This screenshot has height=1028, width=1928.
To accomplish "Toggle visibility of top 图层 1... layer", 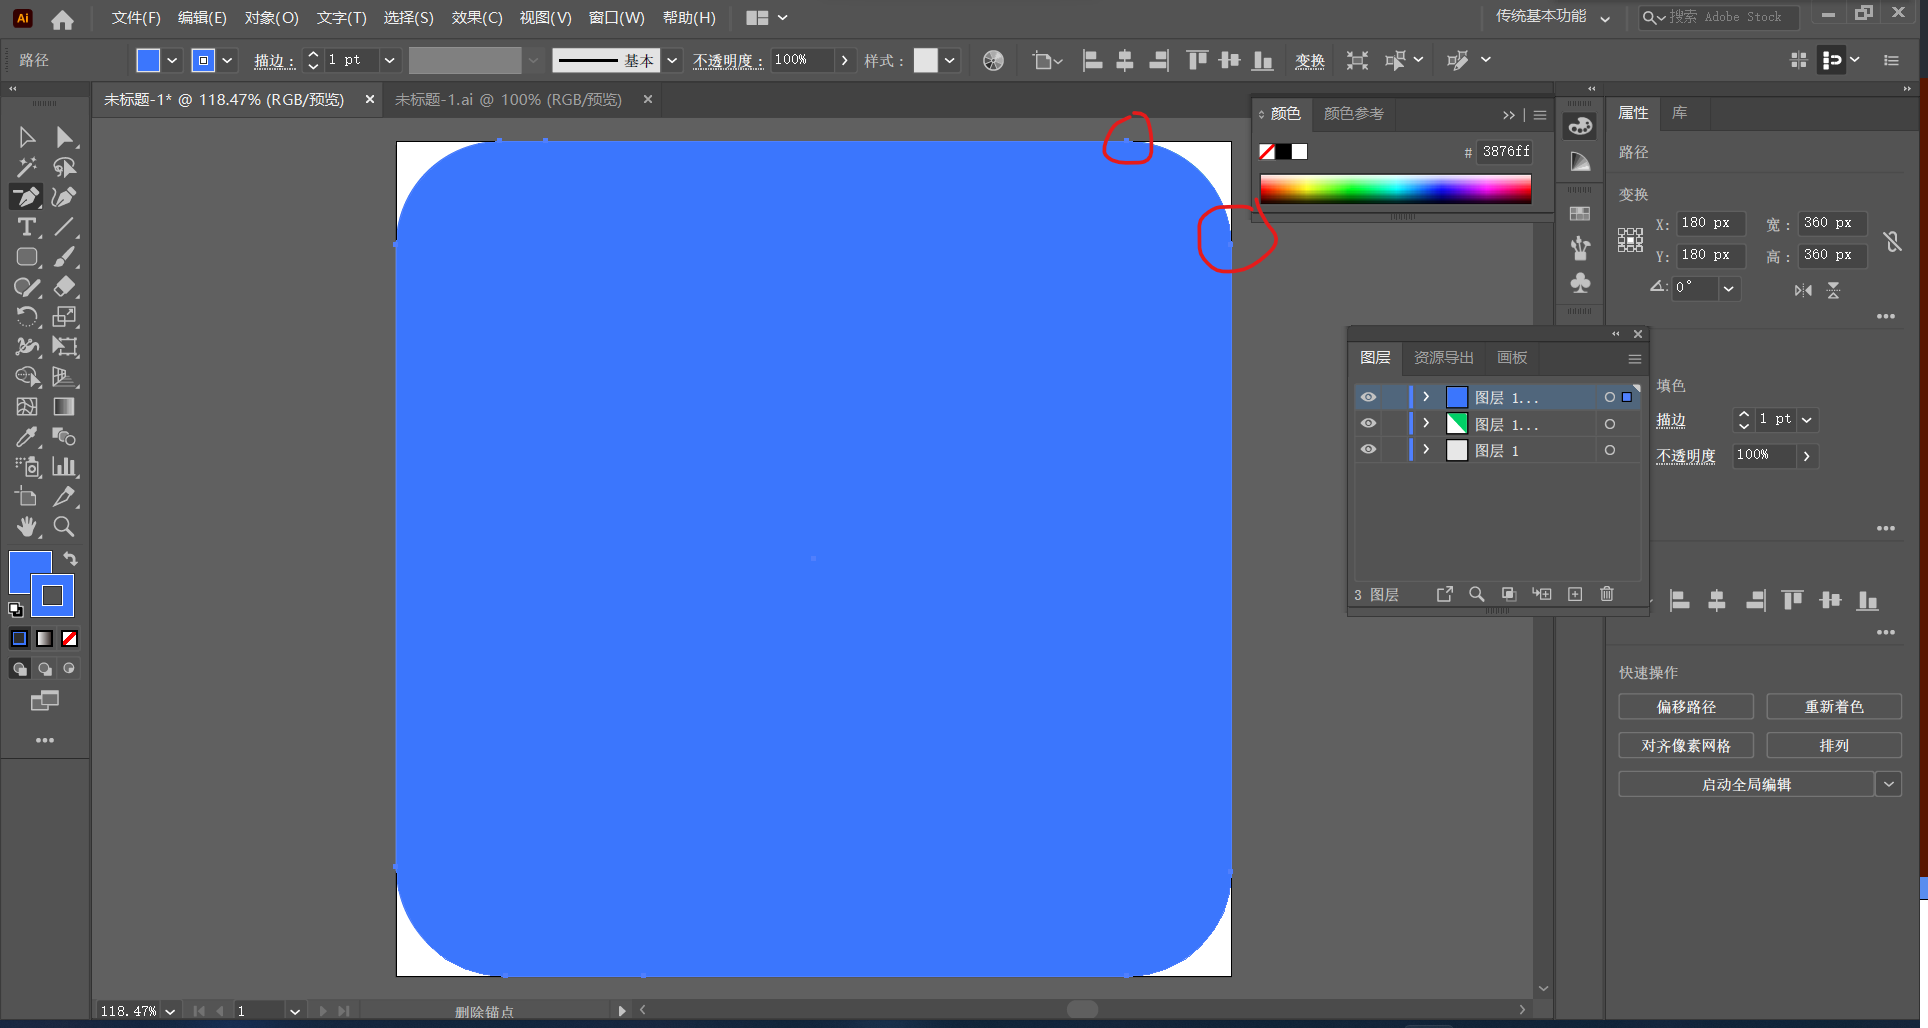I will [x=1368, y=397].
